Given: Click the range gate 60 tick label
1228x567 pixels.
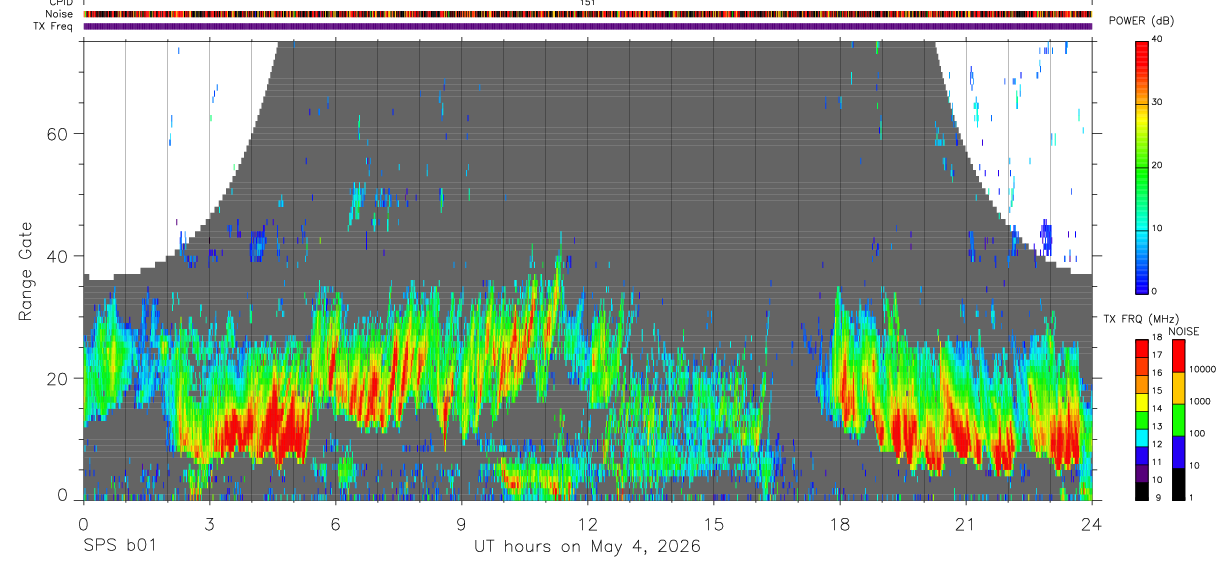Looking at the screenshot, I should coord(57,133).
